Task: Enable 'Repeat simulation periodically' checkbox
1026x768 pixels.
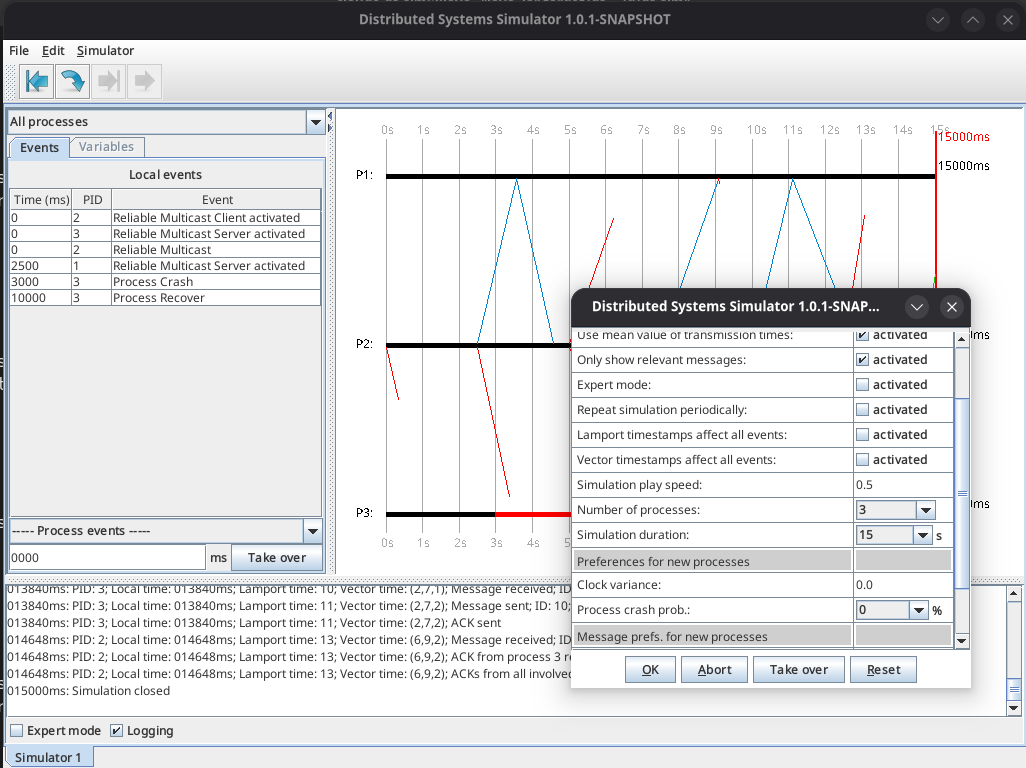Action: [862, 410]
